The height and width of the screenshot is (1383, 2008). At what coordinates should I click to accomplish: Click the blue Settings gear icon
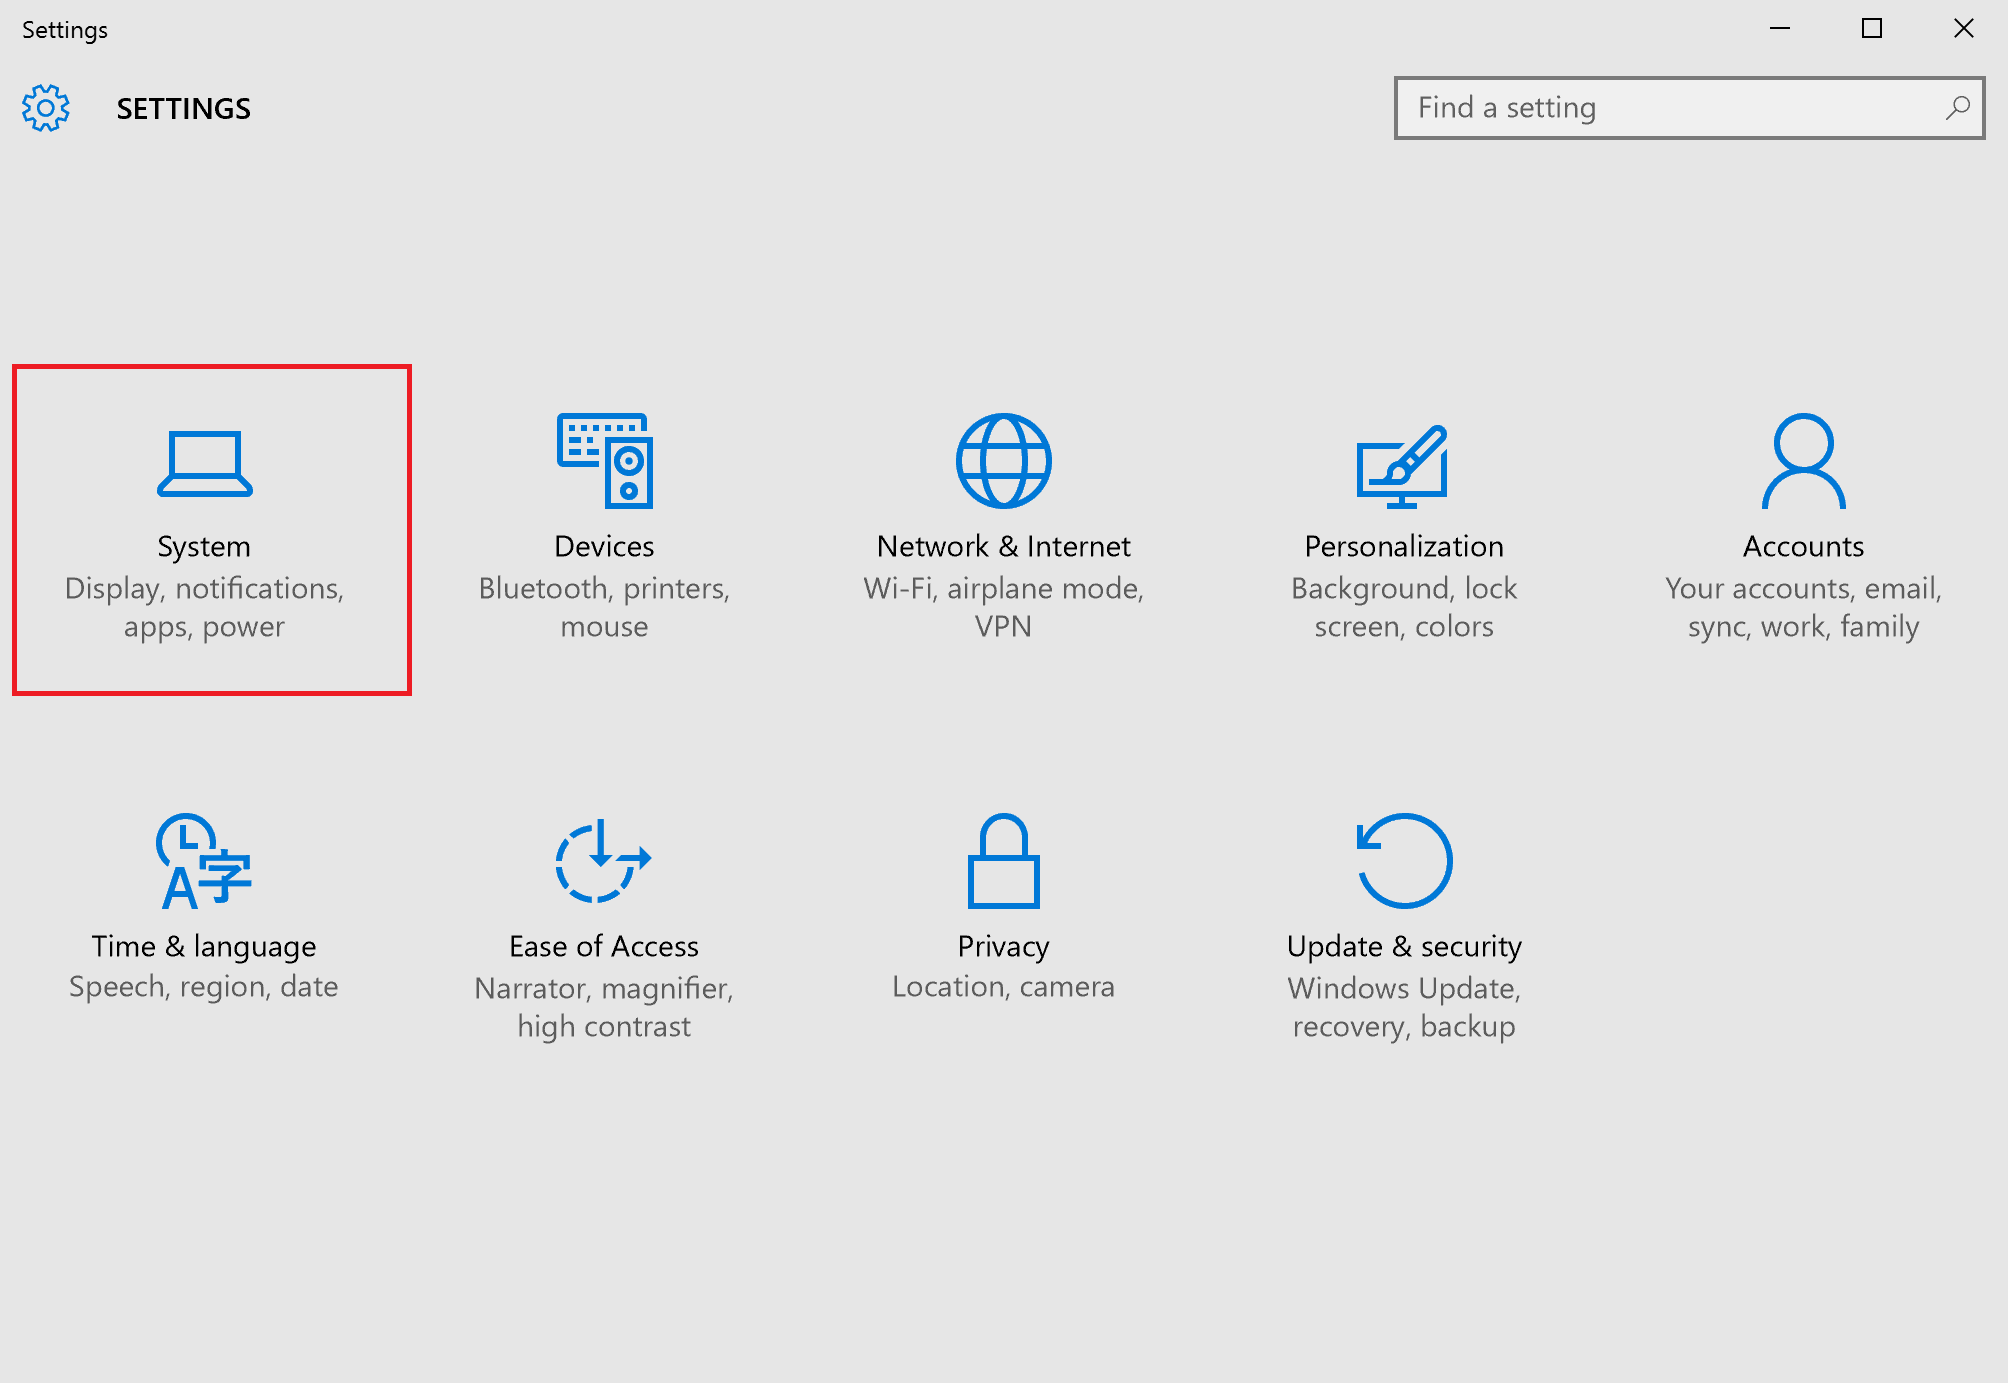tap(46, 108)
